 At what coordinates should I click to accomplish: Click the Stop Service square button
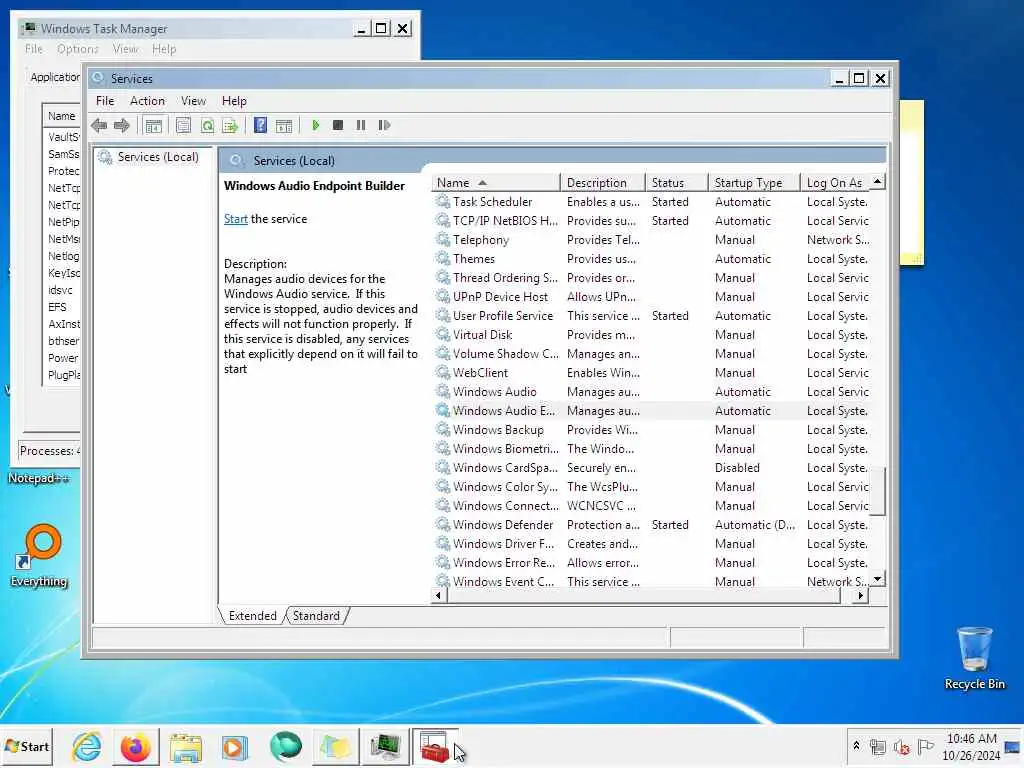338,125
